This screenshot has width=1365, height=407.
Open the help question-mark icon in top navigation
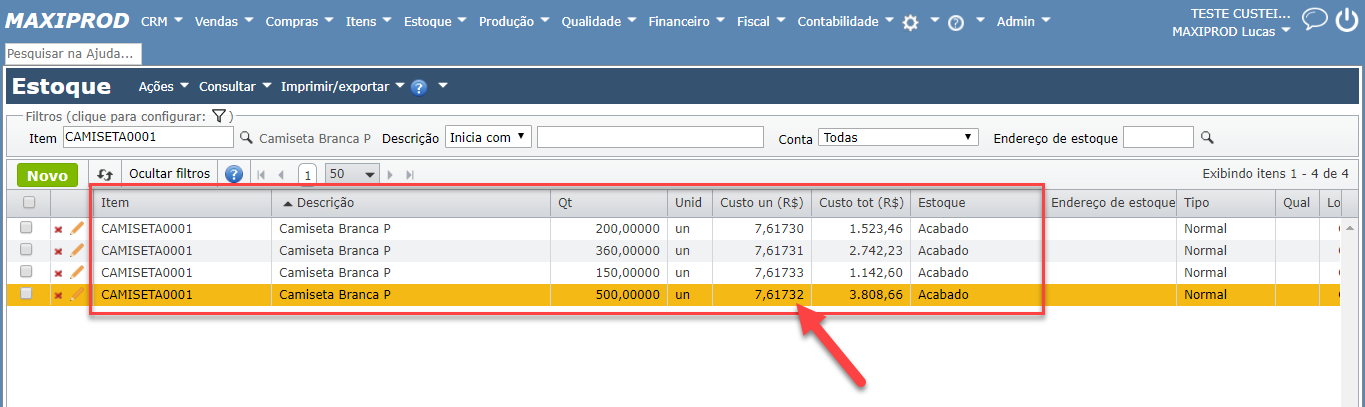956,23
